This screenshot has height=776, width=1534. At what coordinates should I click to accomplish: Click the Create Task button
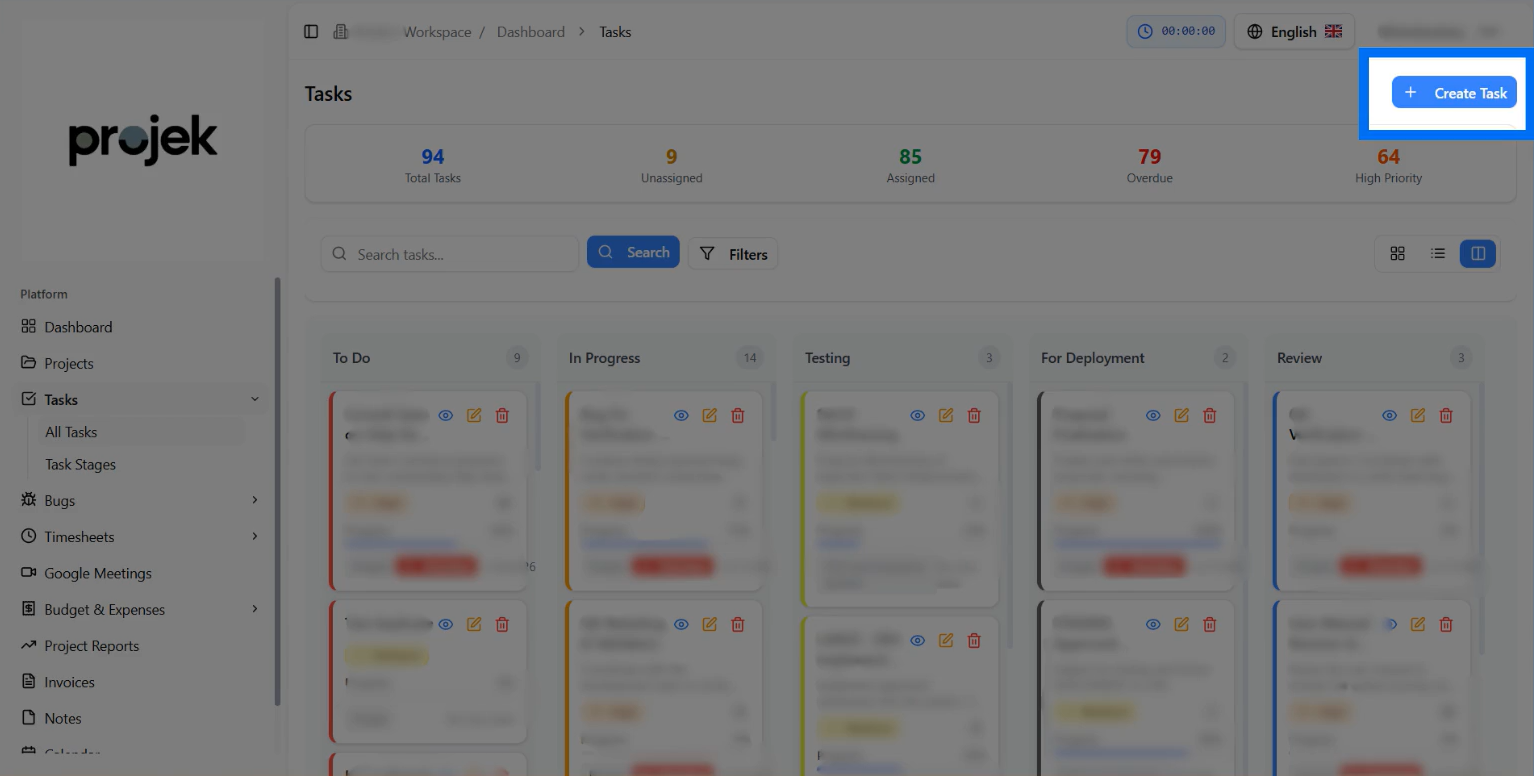pyautogui.click(x=1454, y=93)
